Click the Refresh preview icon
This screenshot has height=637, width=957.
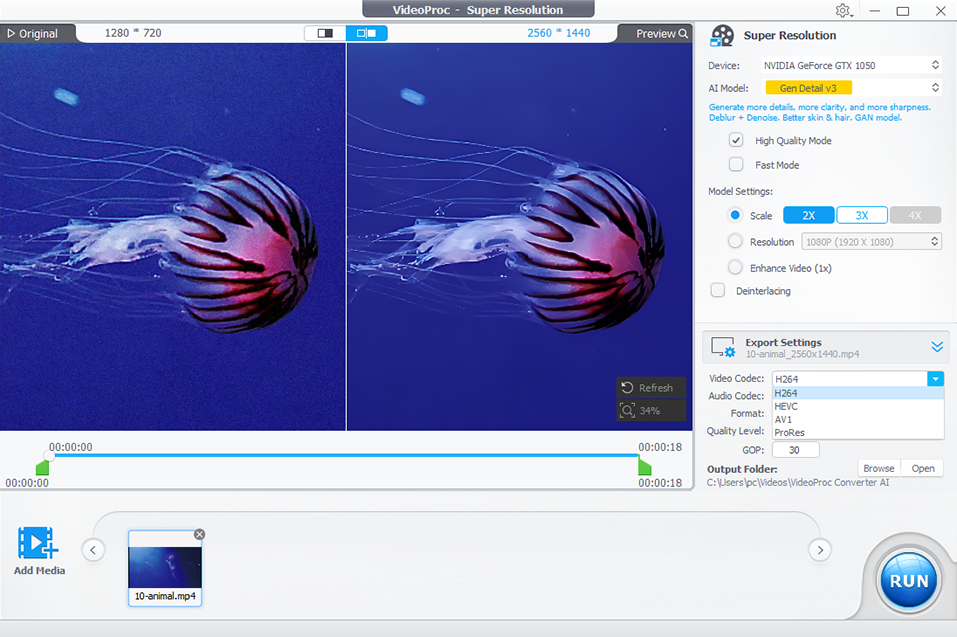click(628, 388)
